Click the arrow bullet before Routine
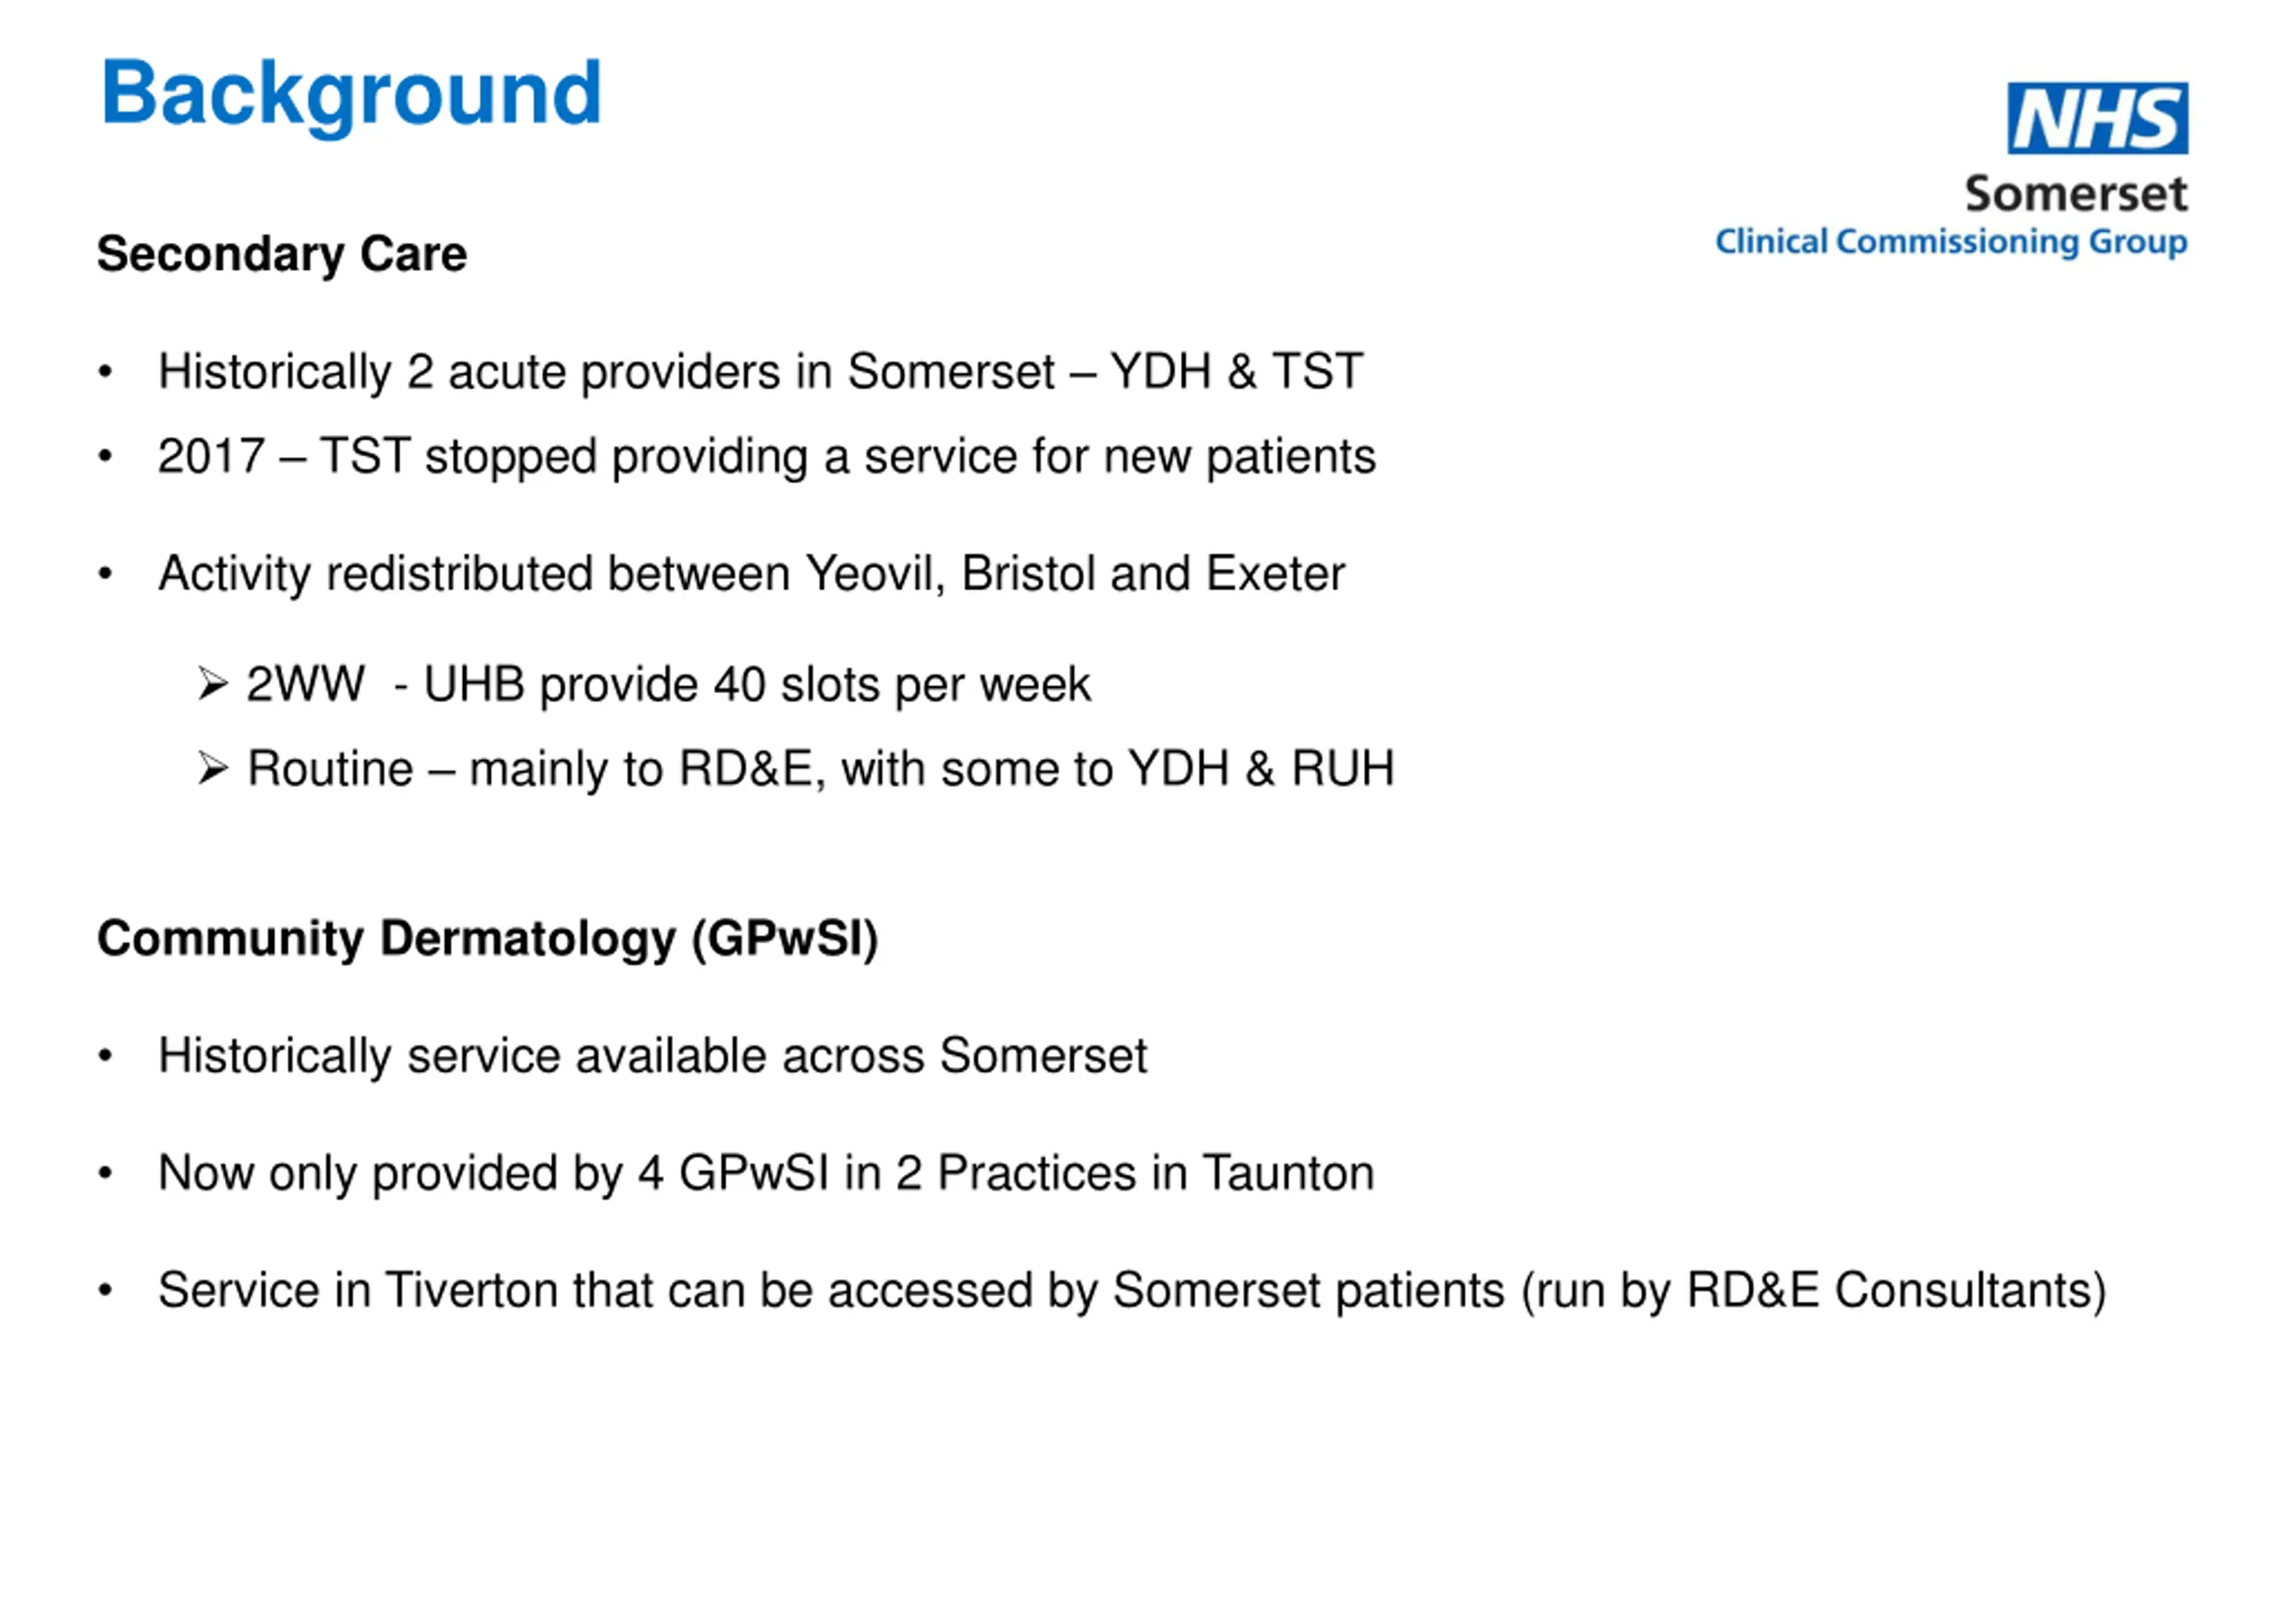The image size is (2287, 1624). (213, 769)
